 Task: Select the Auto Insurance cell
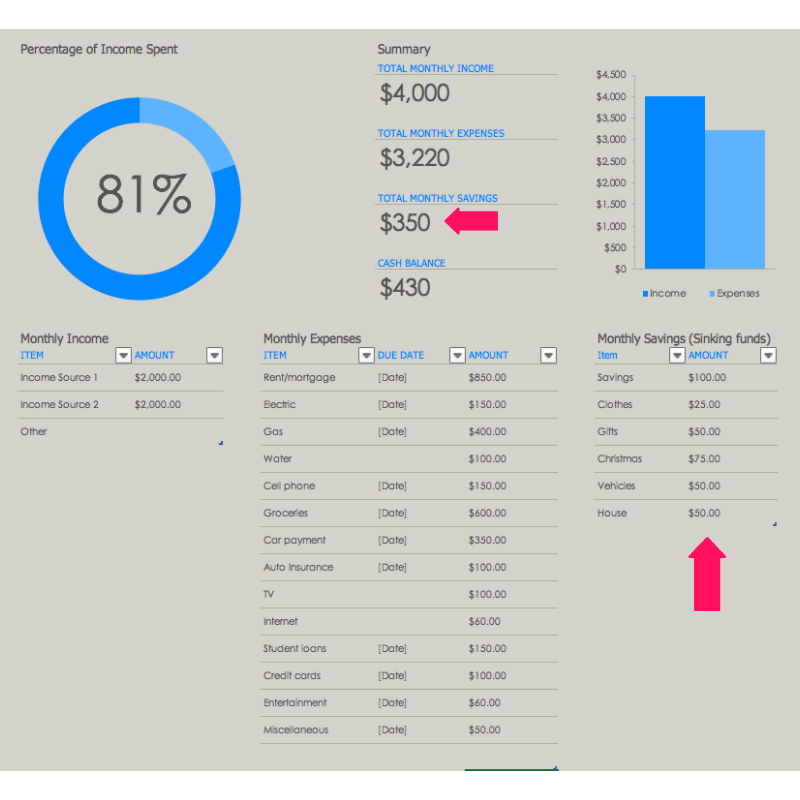click(298, 567)
